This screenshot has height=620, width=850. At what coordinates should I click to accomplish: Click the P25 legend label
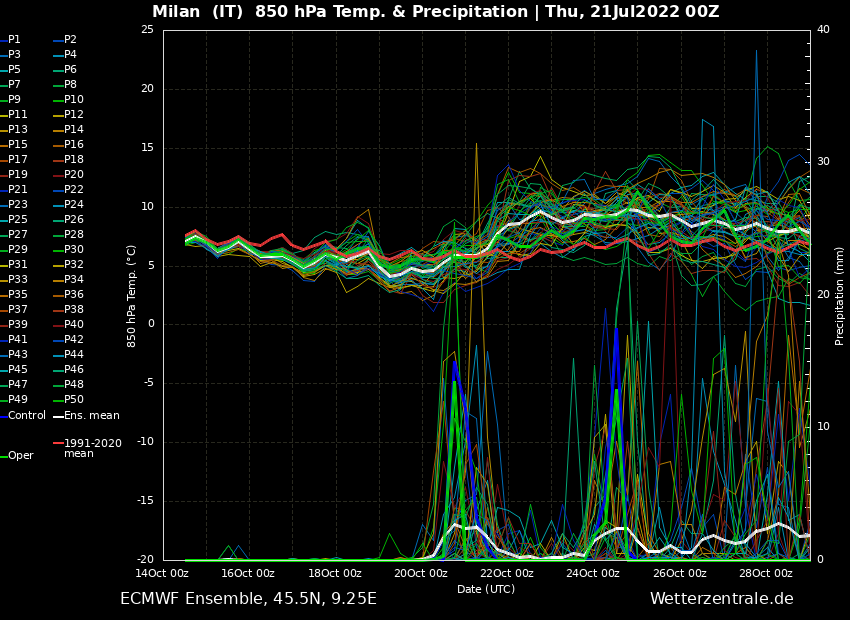[x=18, y=220]
